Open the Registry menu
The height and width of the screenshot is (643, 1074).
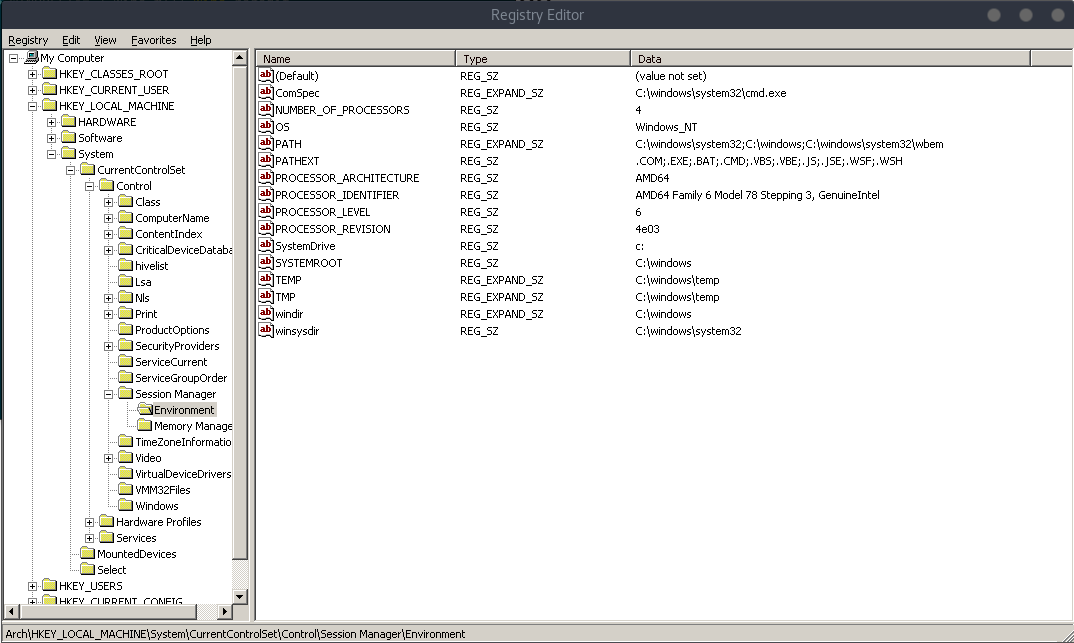[x=28, y=40]
